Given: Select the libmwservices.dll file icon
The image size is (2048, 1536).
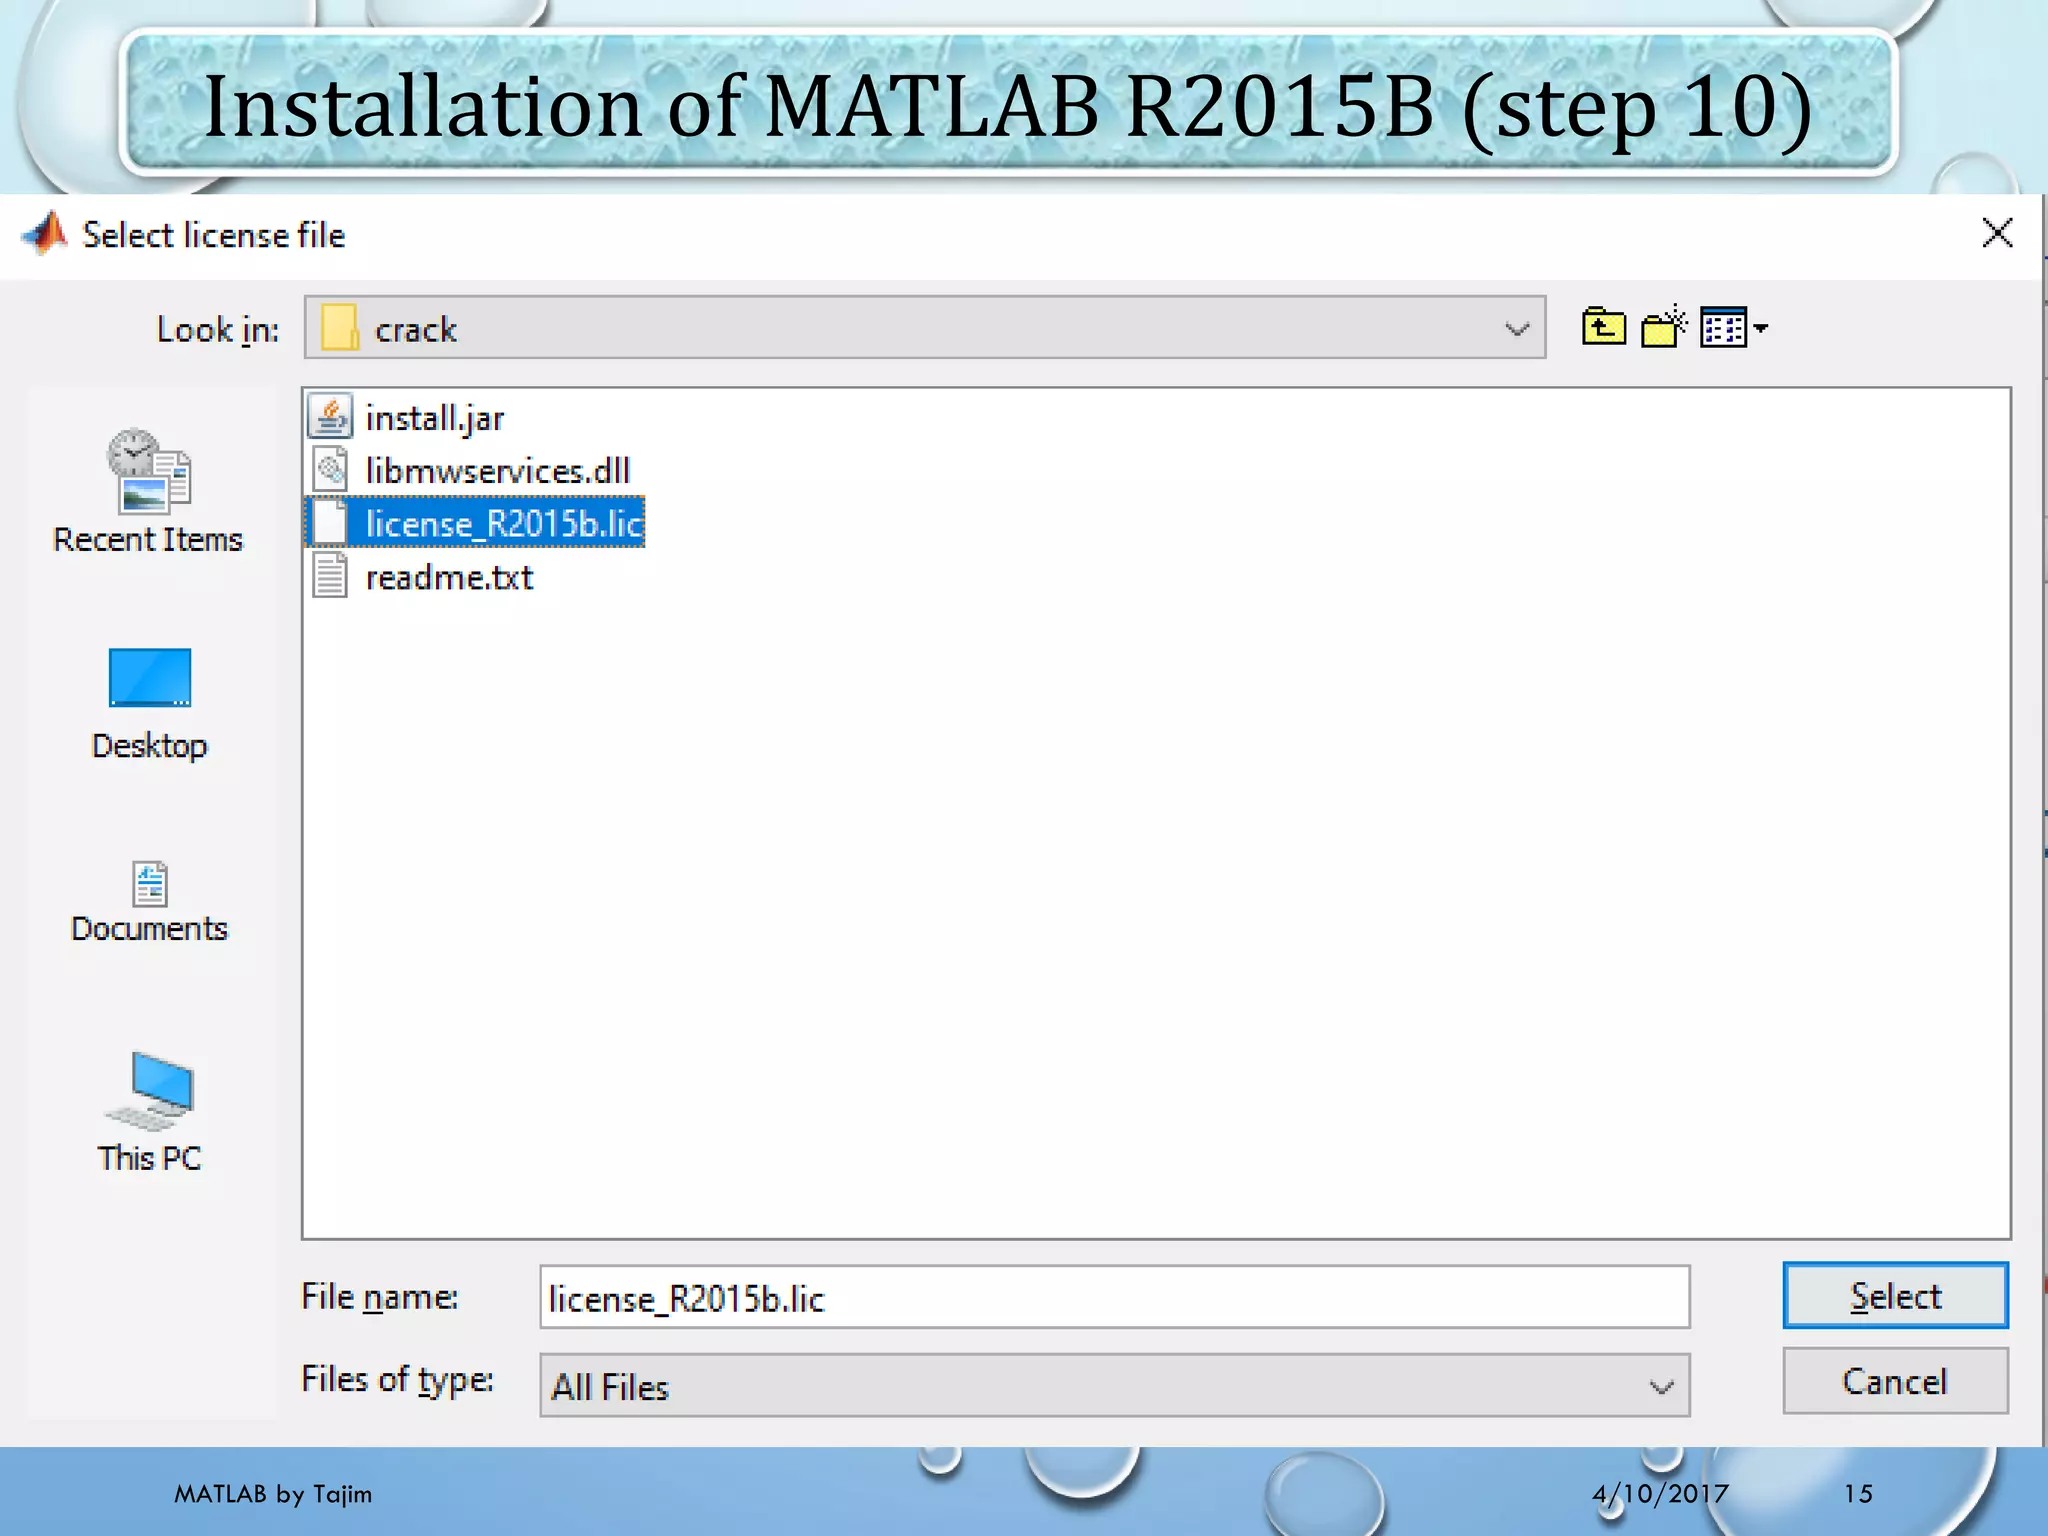Looking at the screenshot, I should click(x=330, y=470).
